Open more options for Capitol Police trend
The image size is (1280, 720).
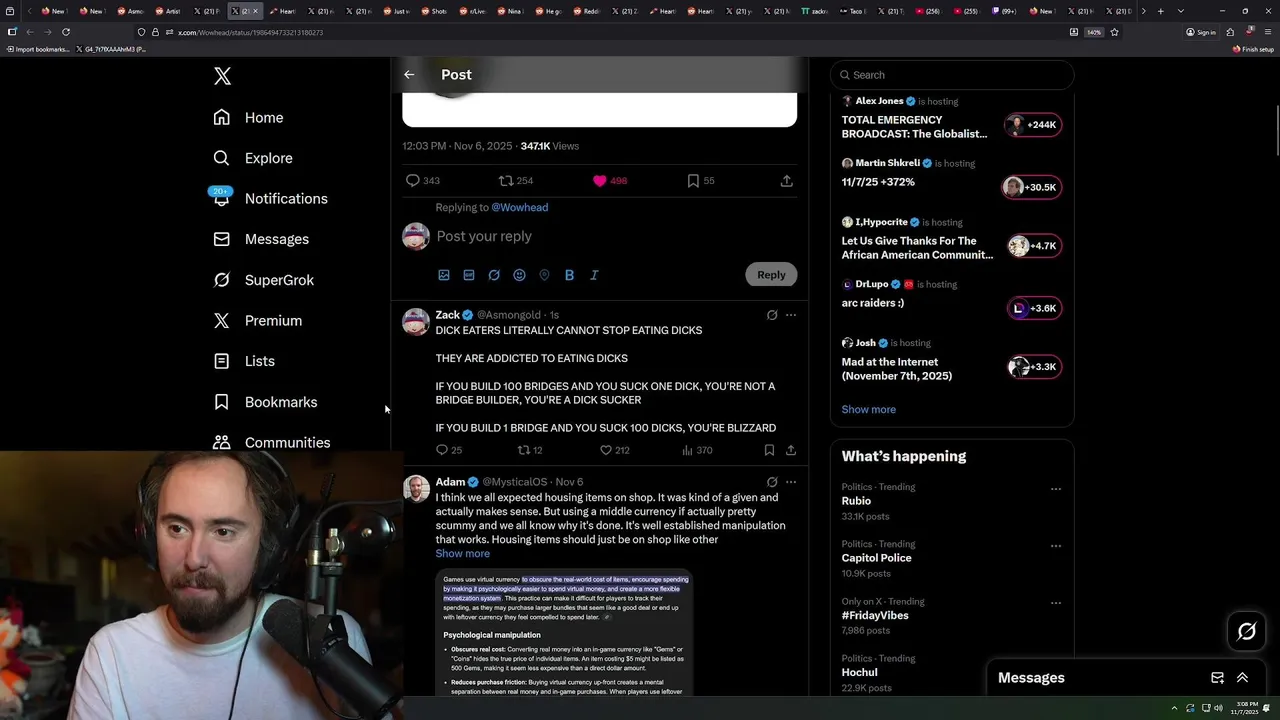click(1055, 546)
